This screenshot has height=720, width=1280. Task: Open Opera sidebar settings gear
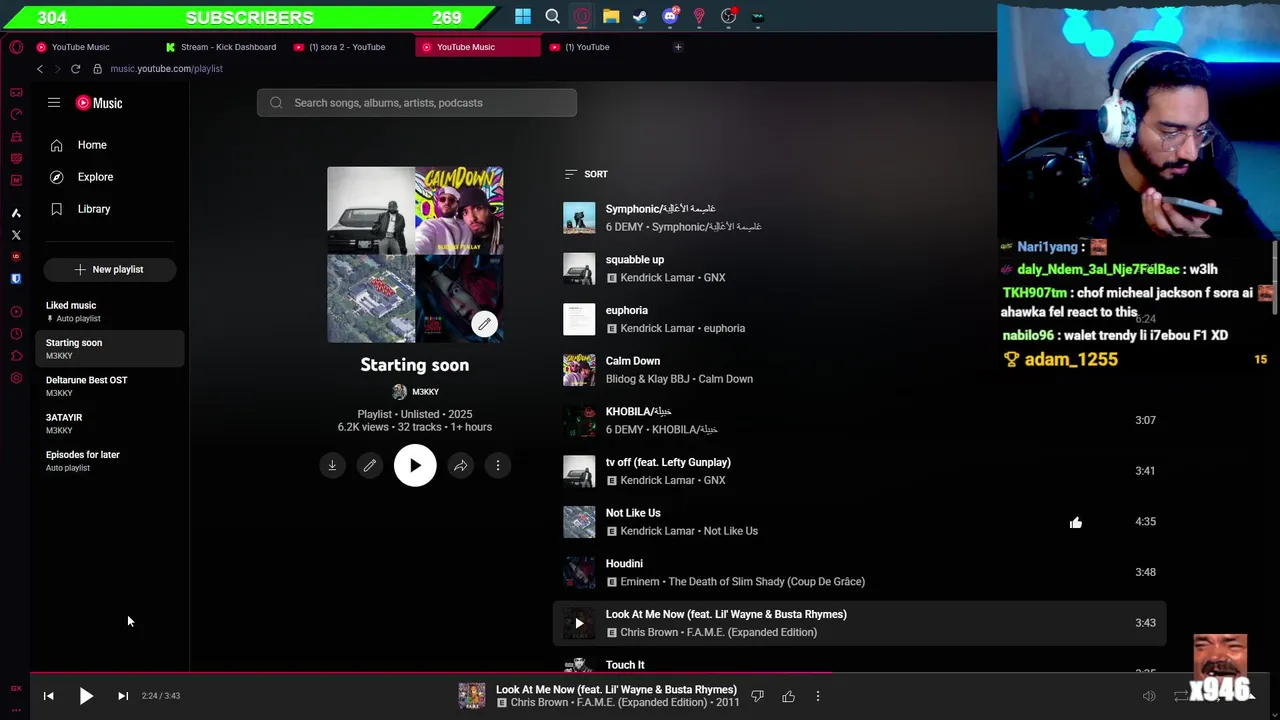(16, 378)
